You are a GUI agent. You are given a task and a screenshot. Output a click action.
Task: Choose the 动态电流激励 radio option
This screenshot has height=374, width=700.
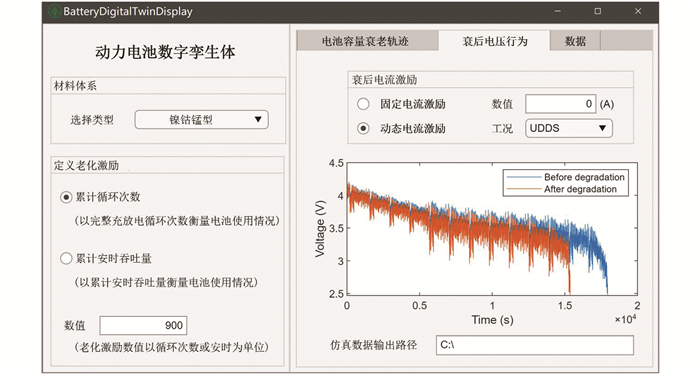363,129
